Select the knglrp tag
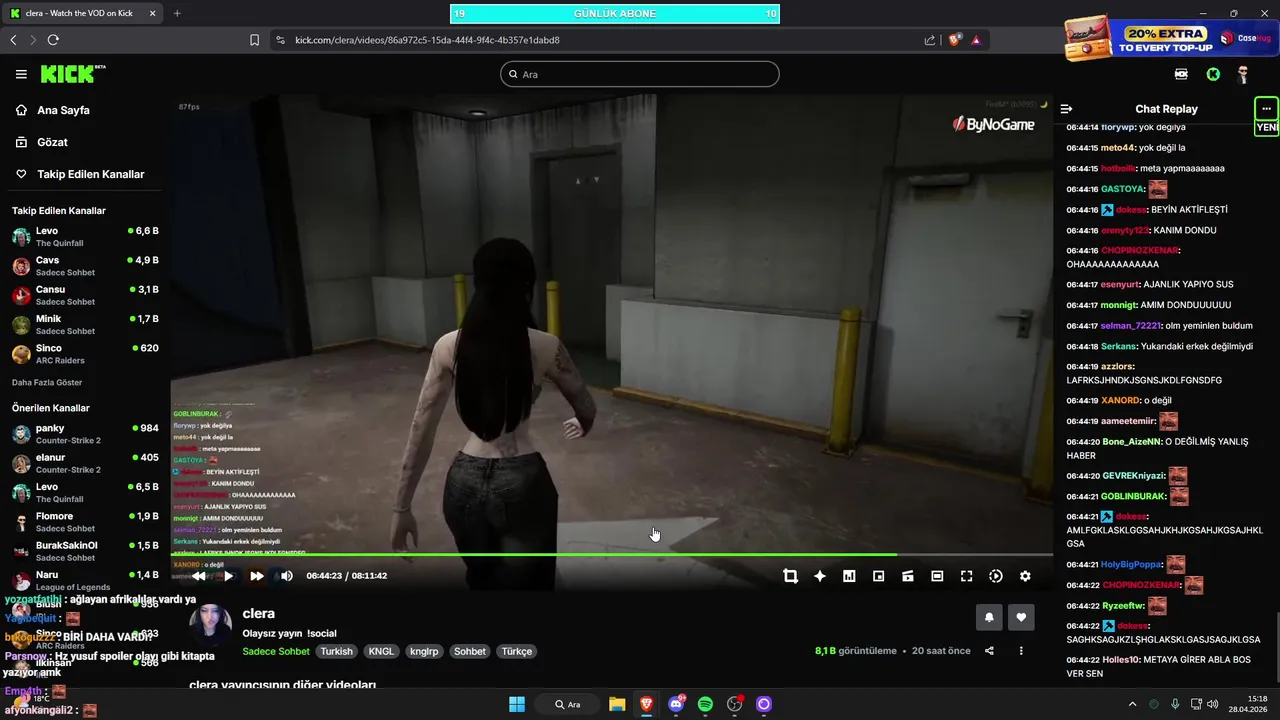The image size is (1280, 720). point(423,651)
